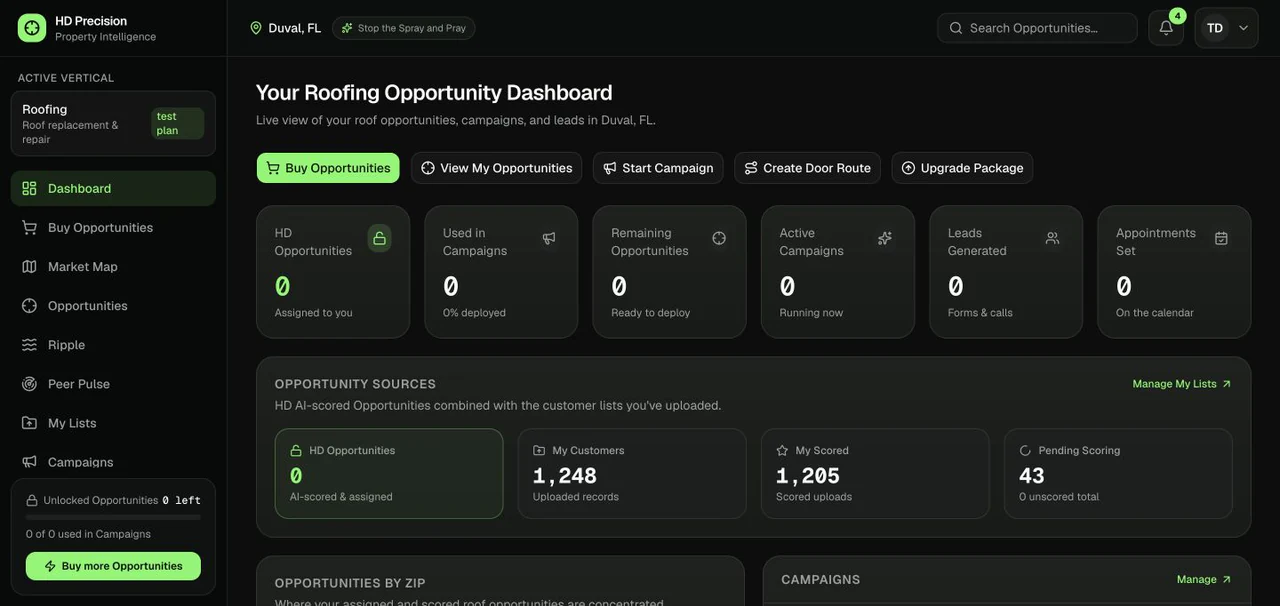Click the Ripple waves icon in sidebar
Viewport: 1280px width, 606px height.
(29, 344)
